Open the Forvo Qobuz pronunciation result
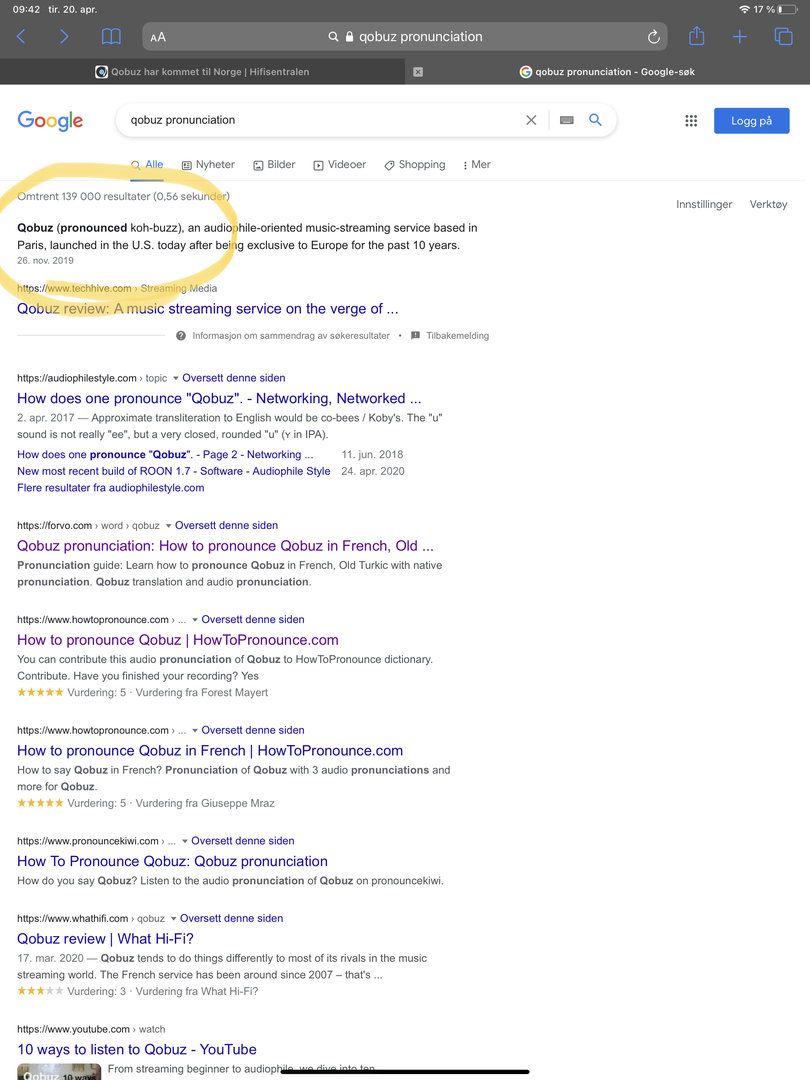Screen dimensions: 810x1080 (x=225, y=546)
